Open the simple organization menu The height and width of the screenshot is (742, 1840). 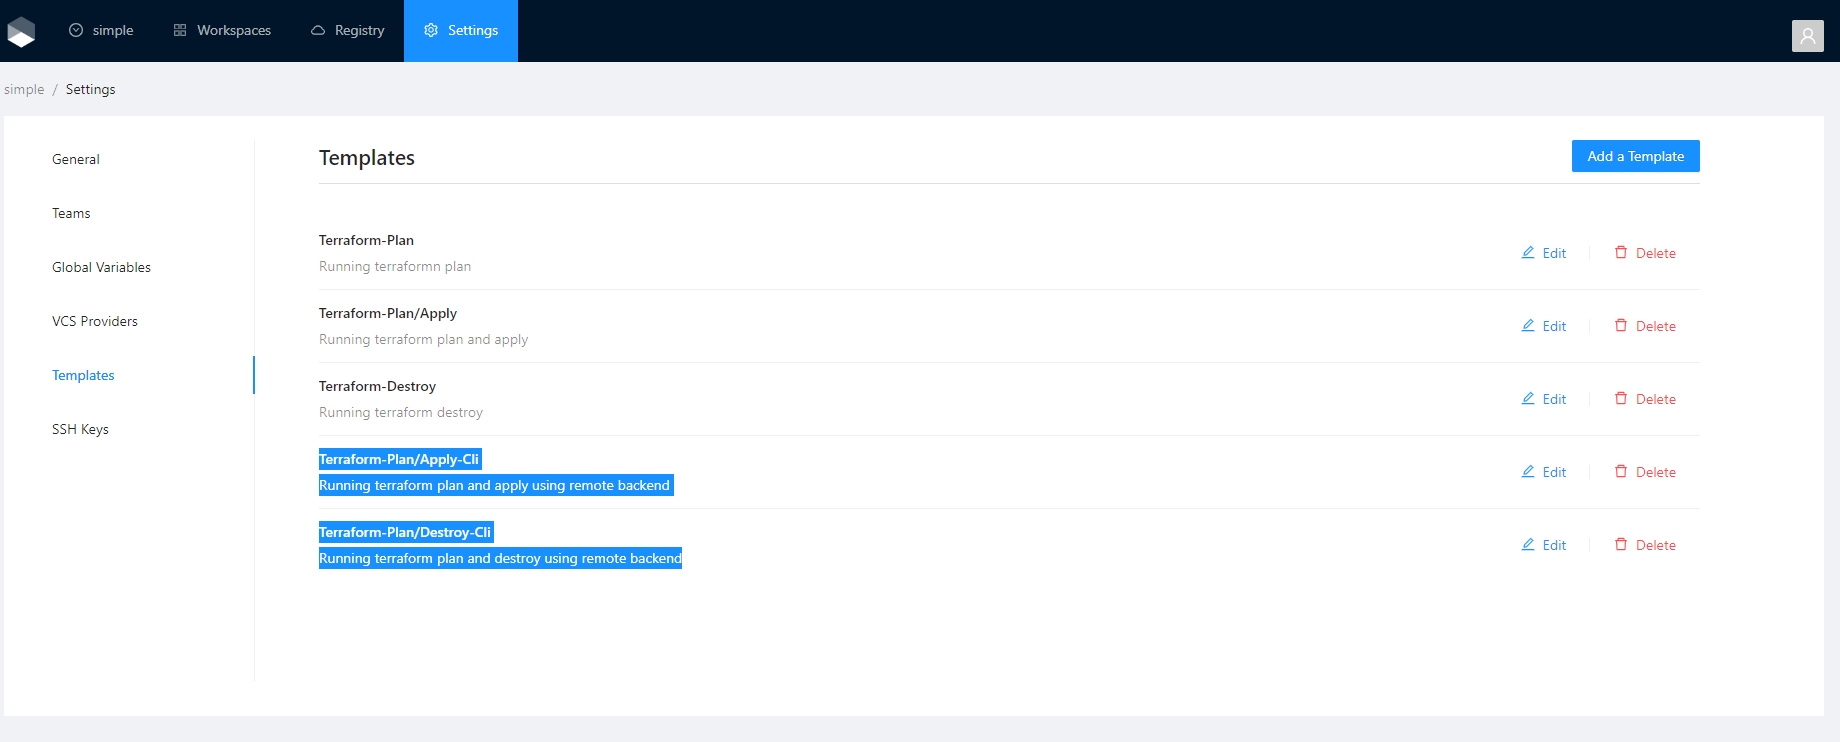101,31
